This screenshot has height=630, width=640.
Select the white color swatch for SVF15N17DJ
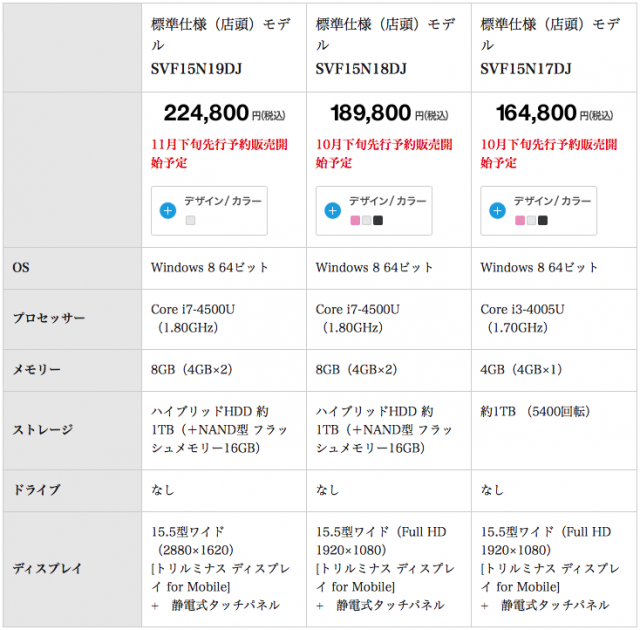531,221
